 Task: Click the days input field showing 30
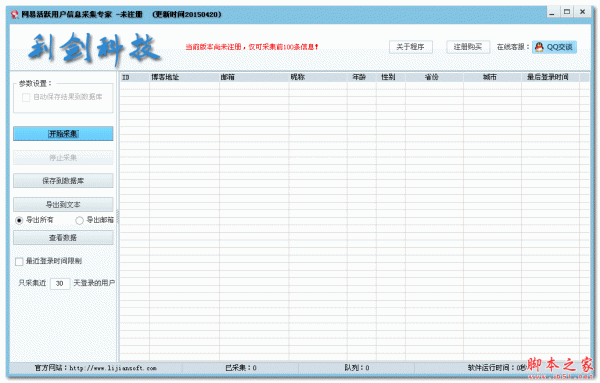(x=60, y=284)
